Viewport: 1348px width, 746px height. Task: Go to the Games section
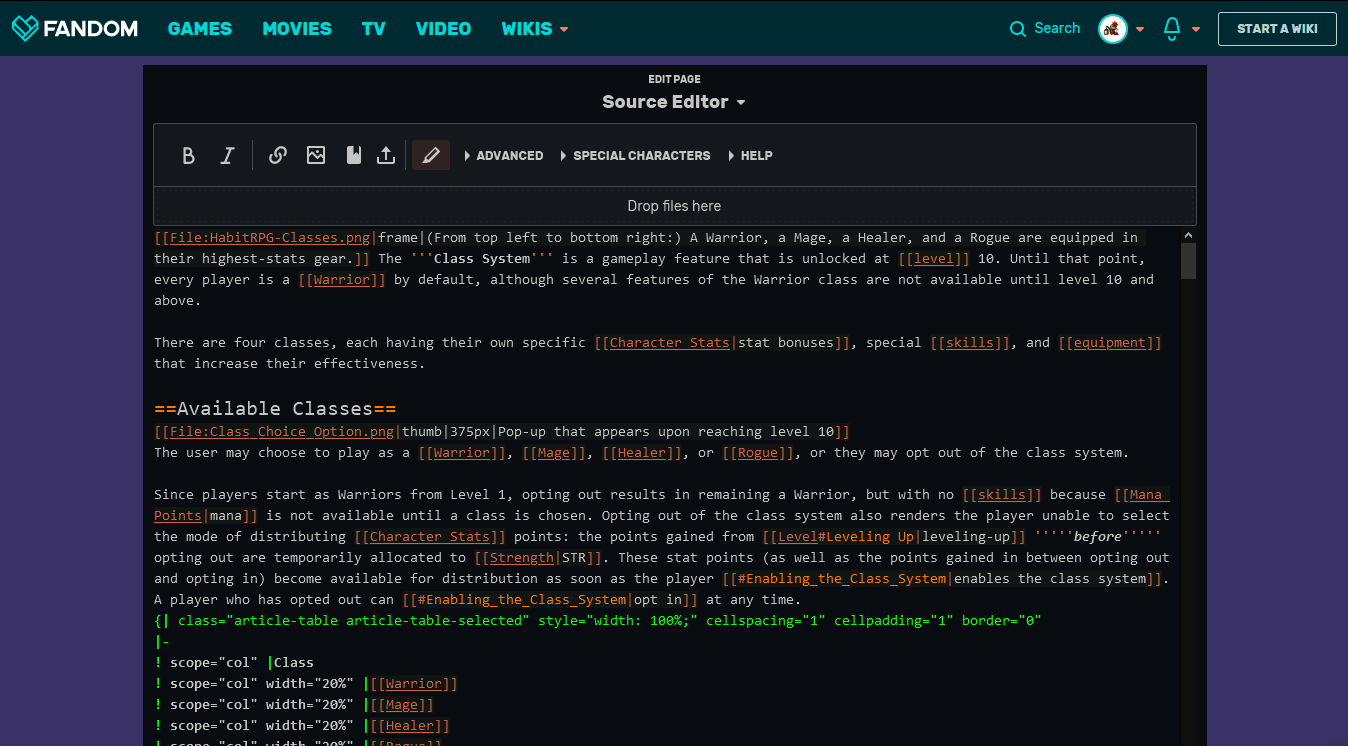point(200,29)
